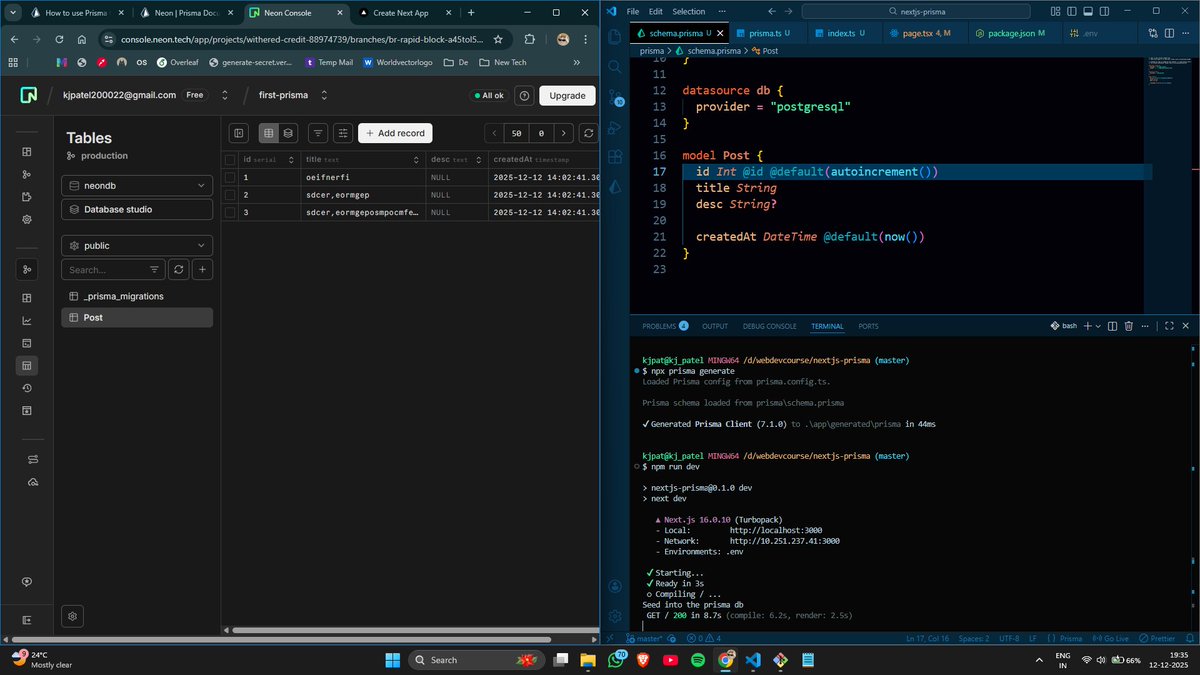Check the row checkbox for id 2
Image resolution: width=1200 pixels, height=675 pixels.
pyautogui.click(x=230, y=195)
